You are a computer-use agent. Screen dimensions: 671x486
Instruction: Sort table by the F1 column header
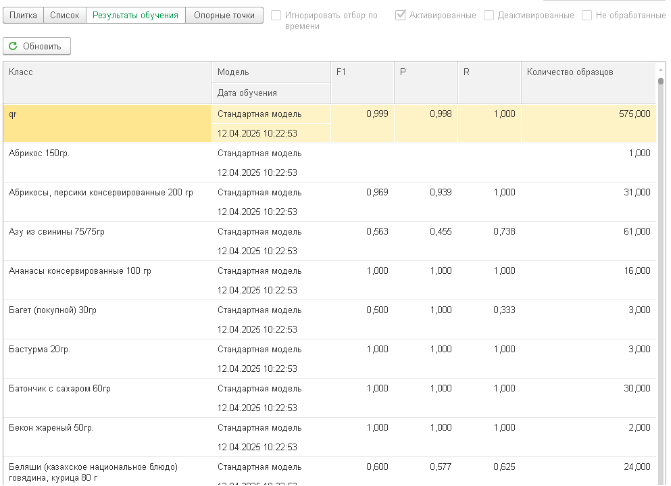pos(362,73)
